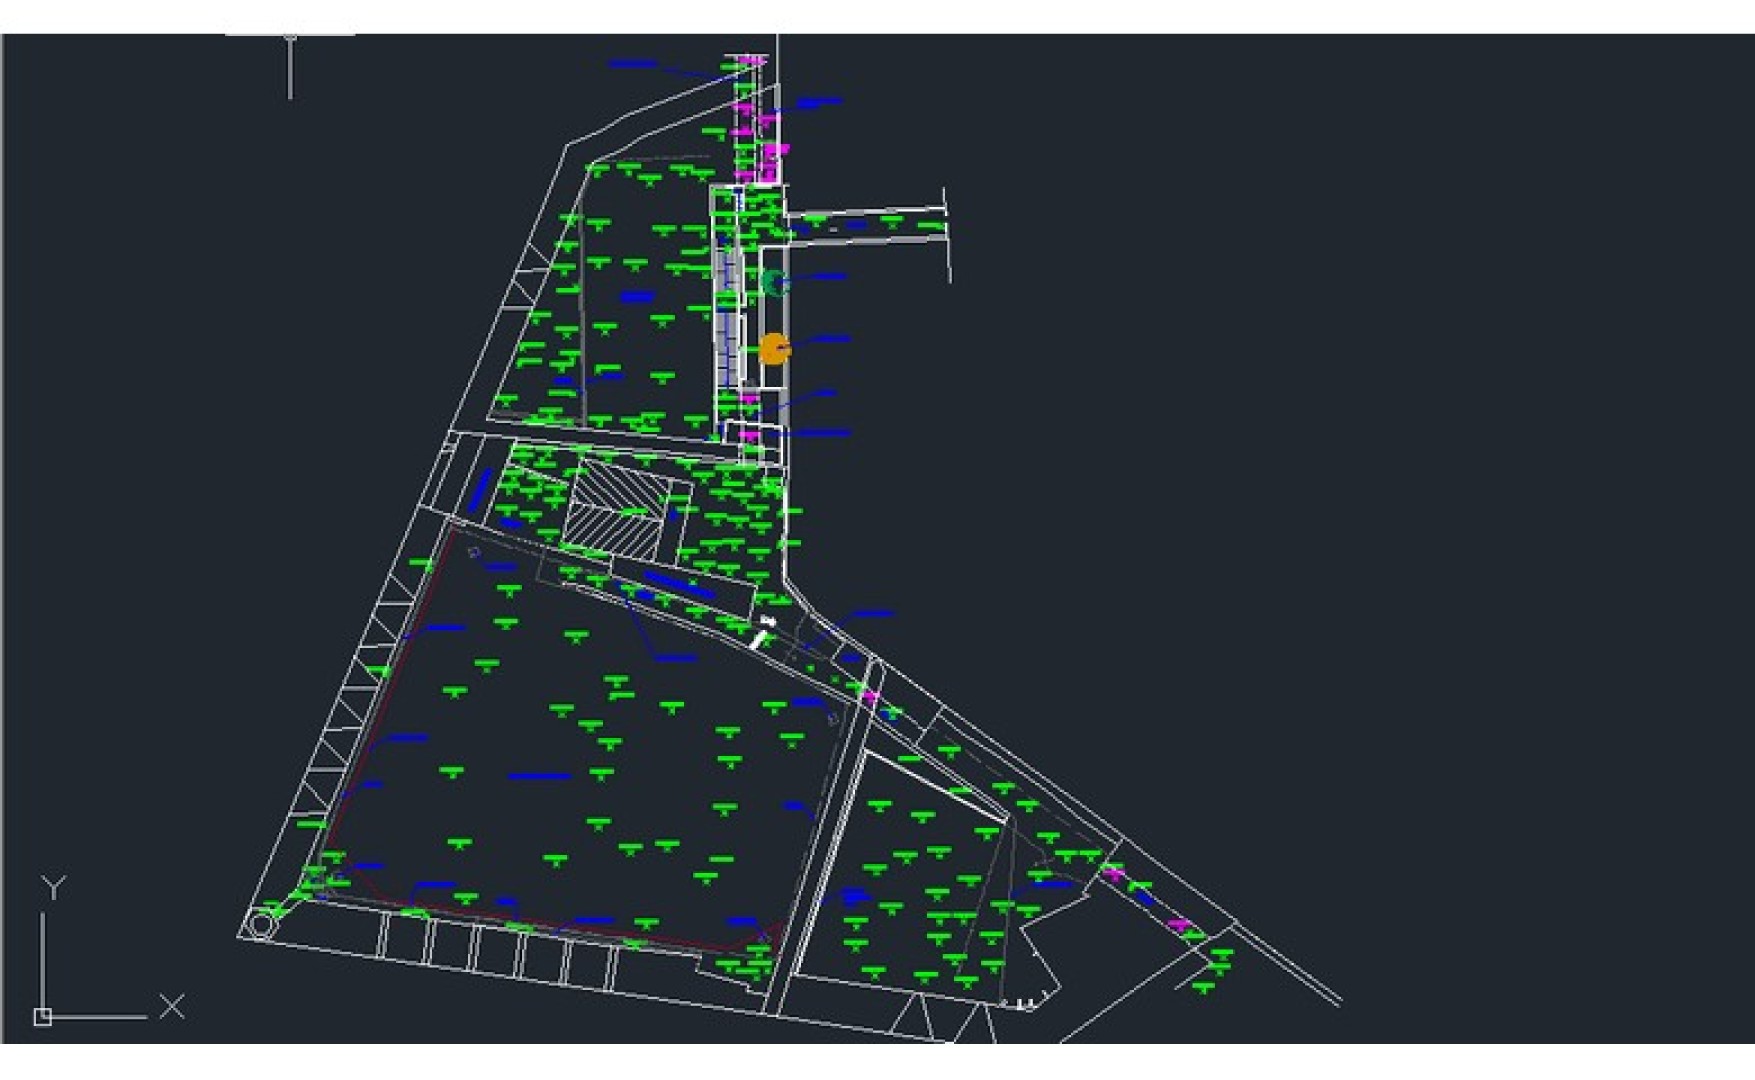Select the long blue label in large lower plot center
Screen dimensions: 1755x1080
coord(539,776)
